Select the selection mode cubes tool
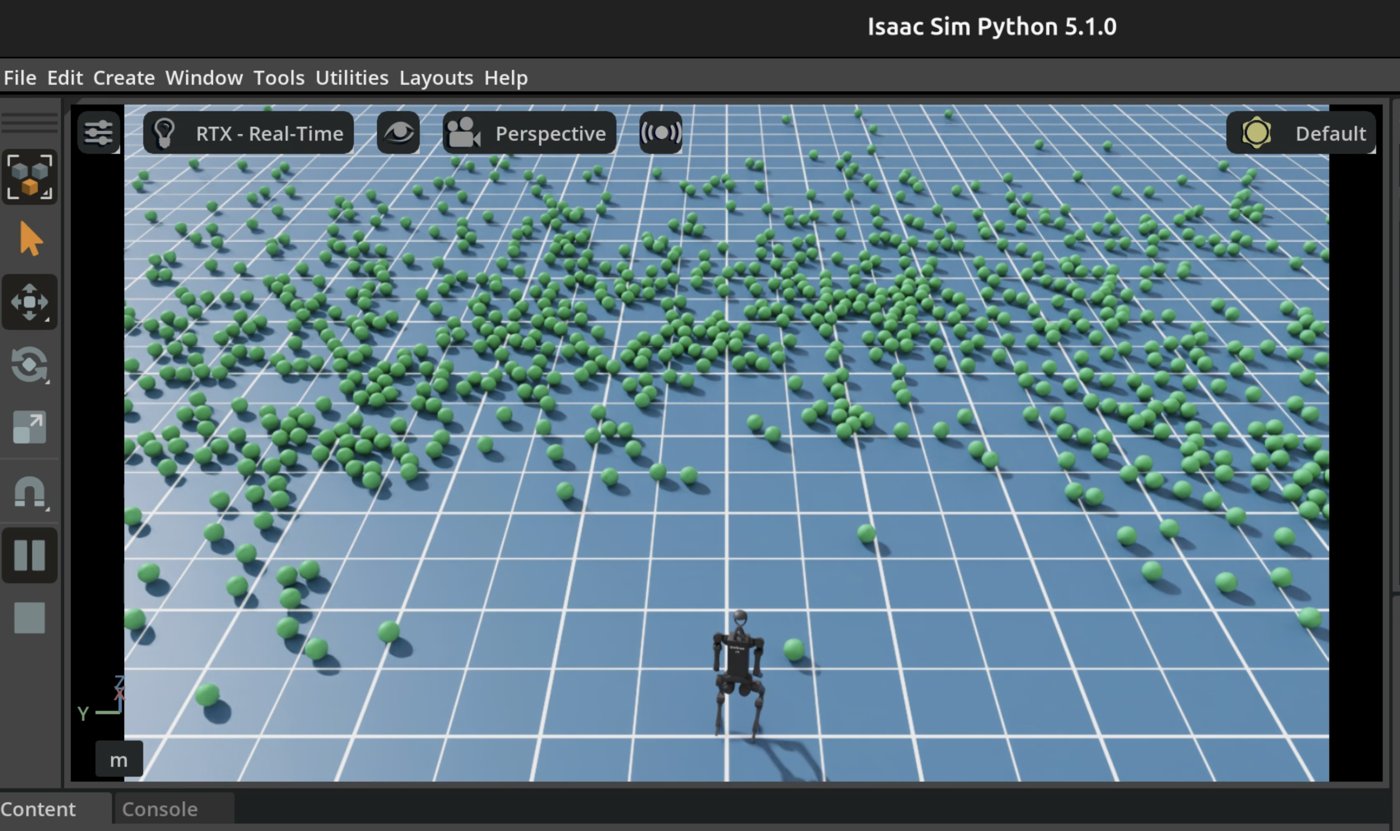This screenshot has height=831, width=1400. point(30,177)
